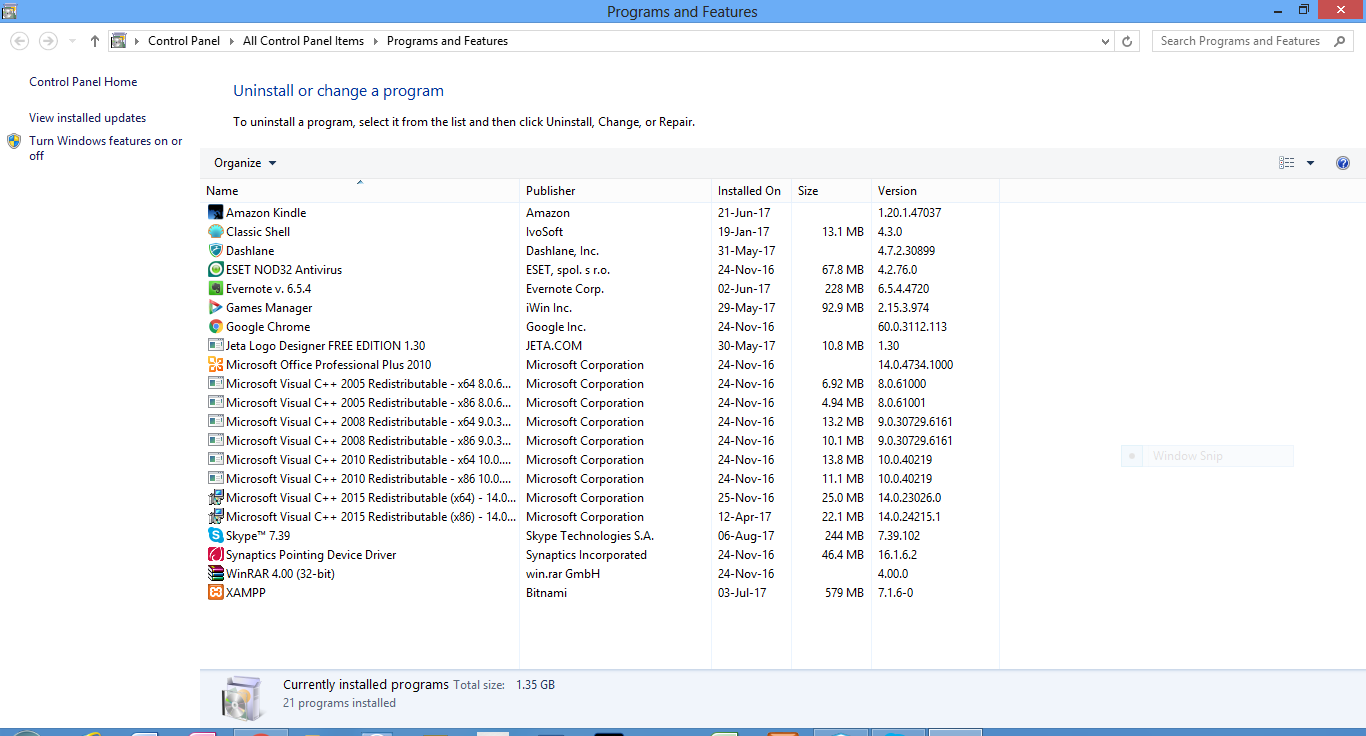Open Turn Windows features on or off

click(x=105, y=148)
